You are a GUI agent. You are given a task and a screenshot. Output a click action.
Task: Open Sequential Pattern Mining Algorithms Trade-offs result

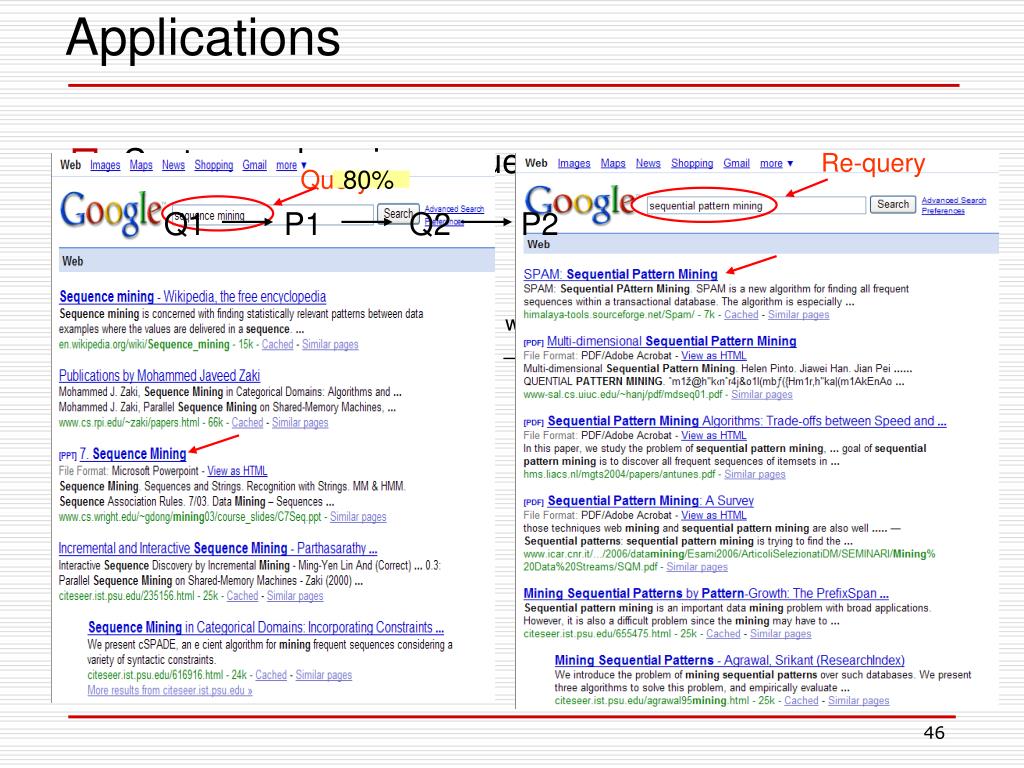pyautogui.click(x=747, y=421)
